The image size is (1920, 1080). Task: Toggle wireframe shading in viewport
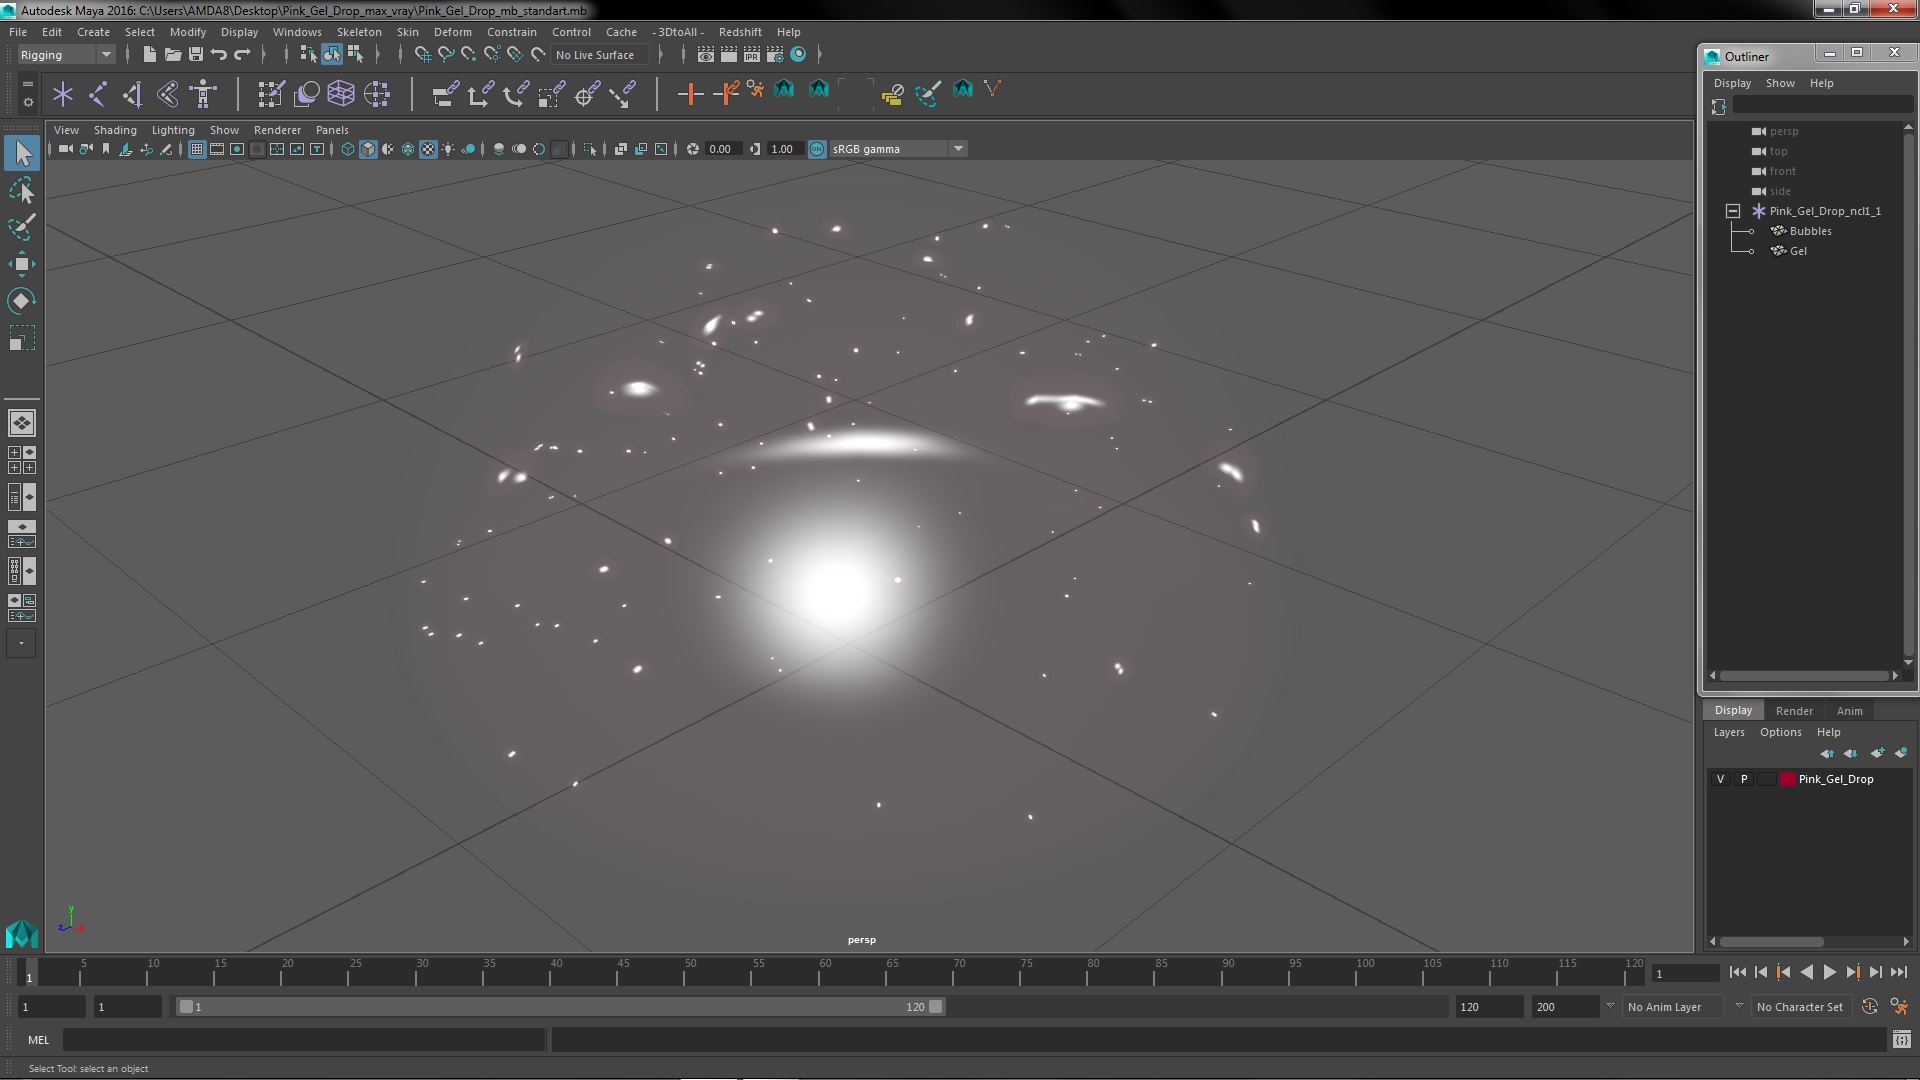pyautogui.click(x=348, y=149)
